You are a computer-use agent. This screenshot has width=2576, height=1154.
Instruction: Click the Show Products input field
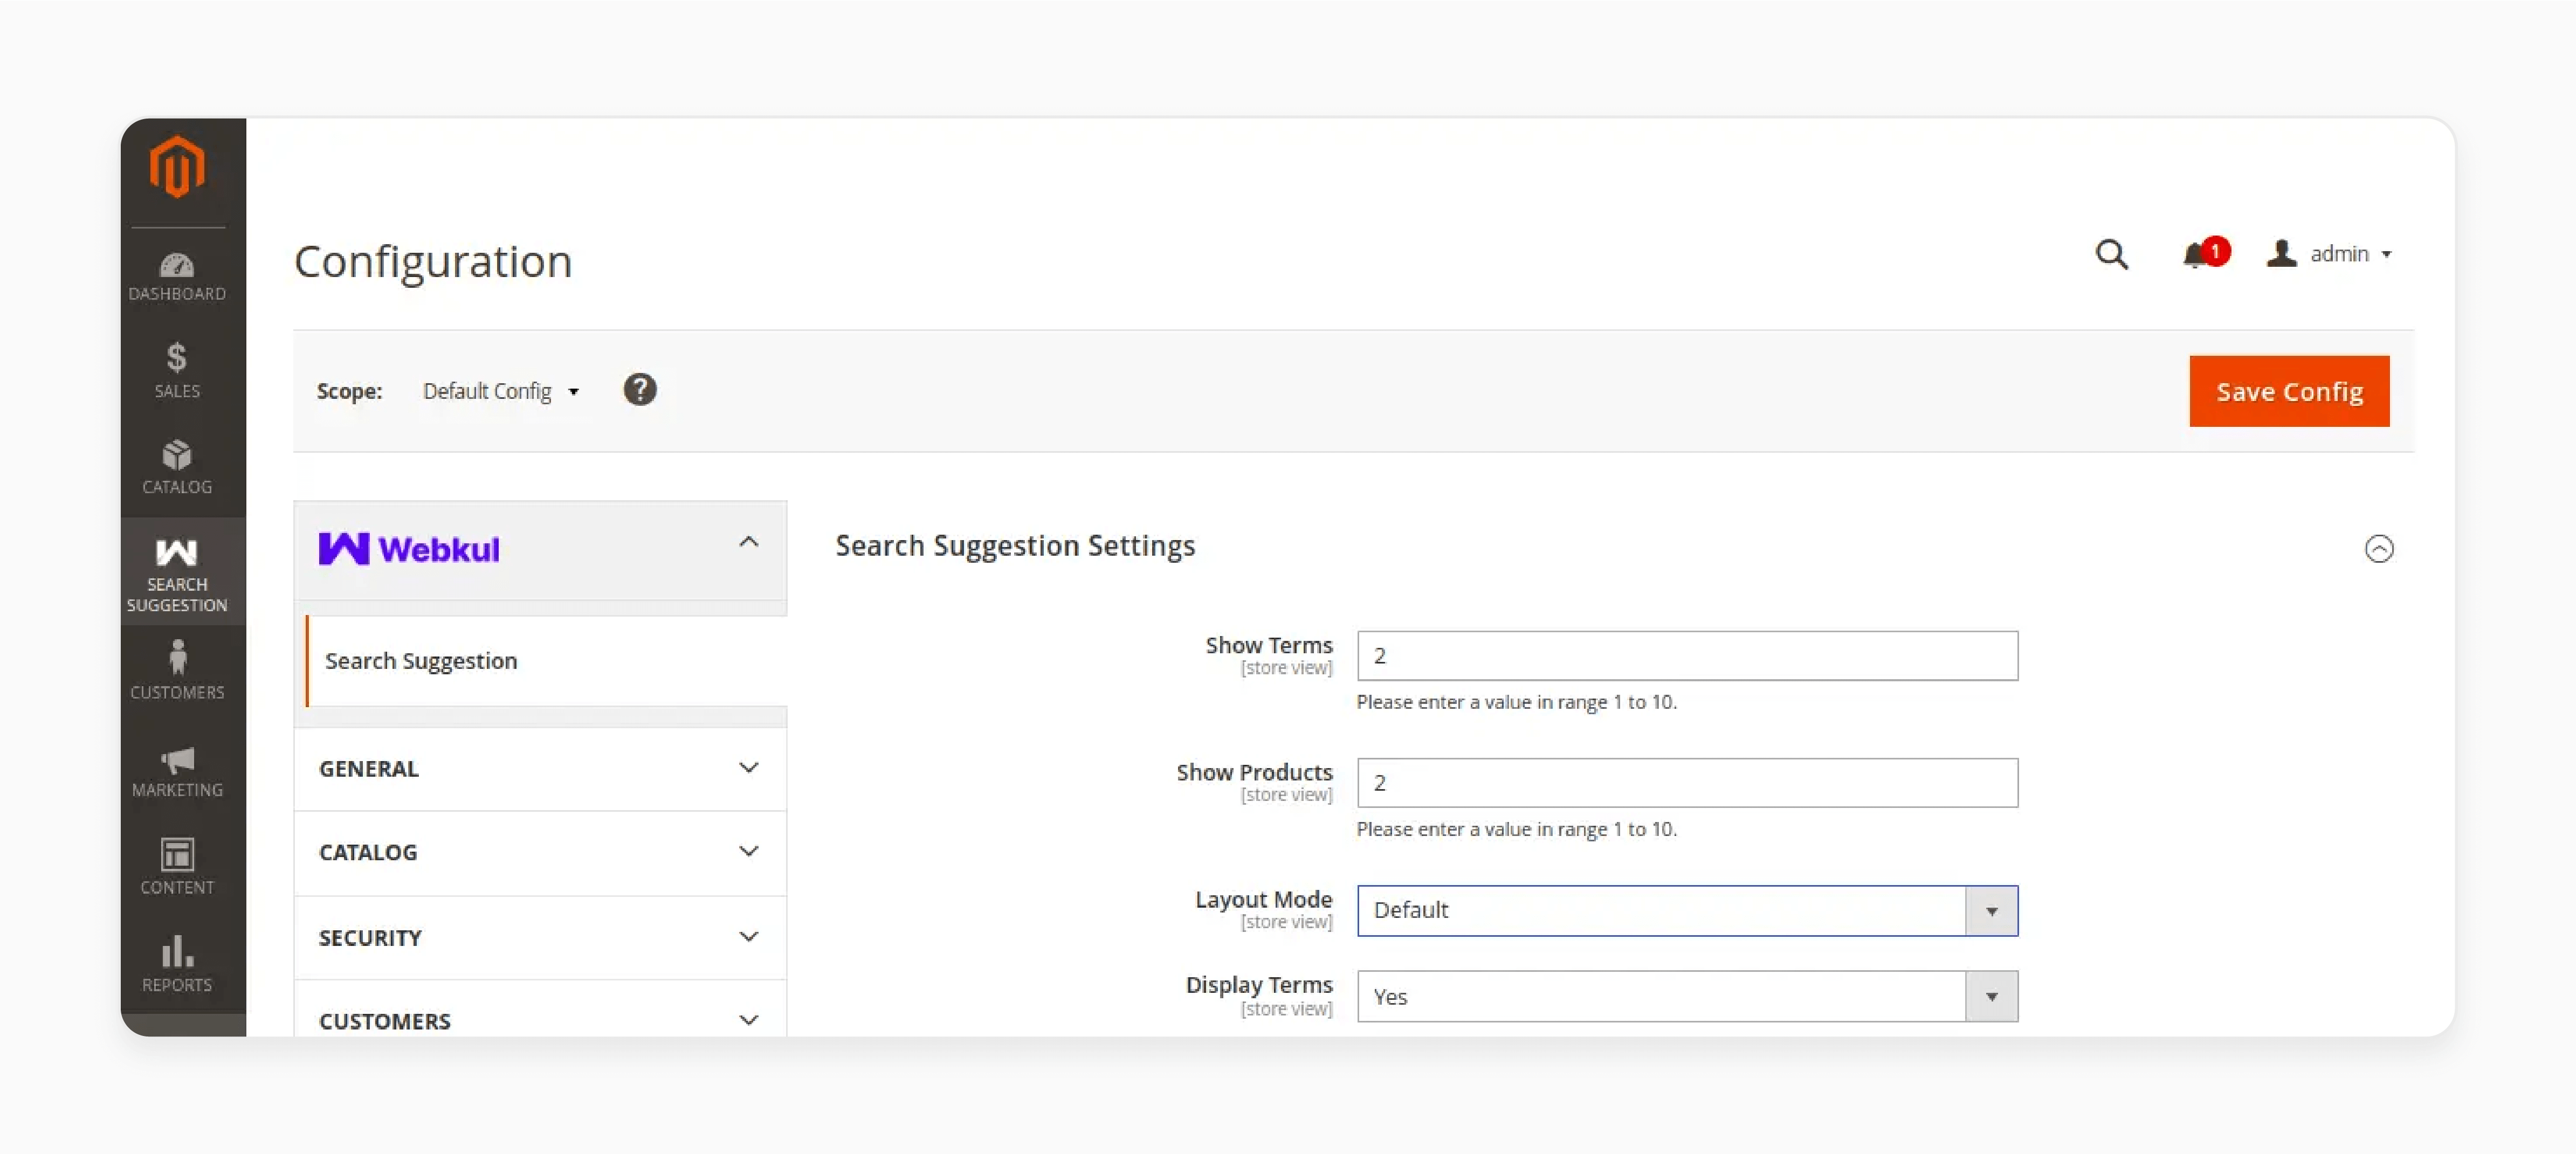coord(1687,782)
